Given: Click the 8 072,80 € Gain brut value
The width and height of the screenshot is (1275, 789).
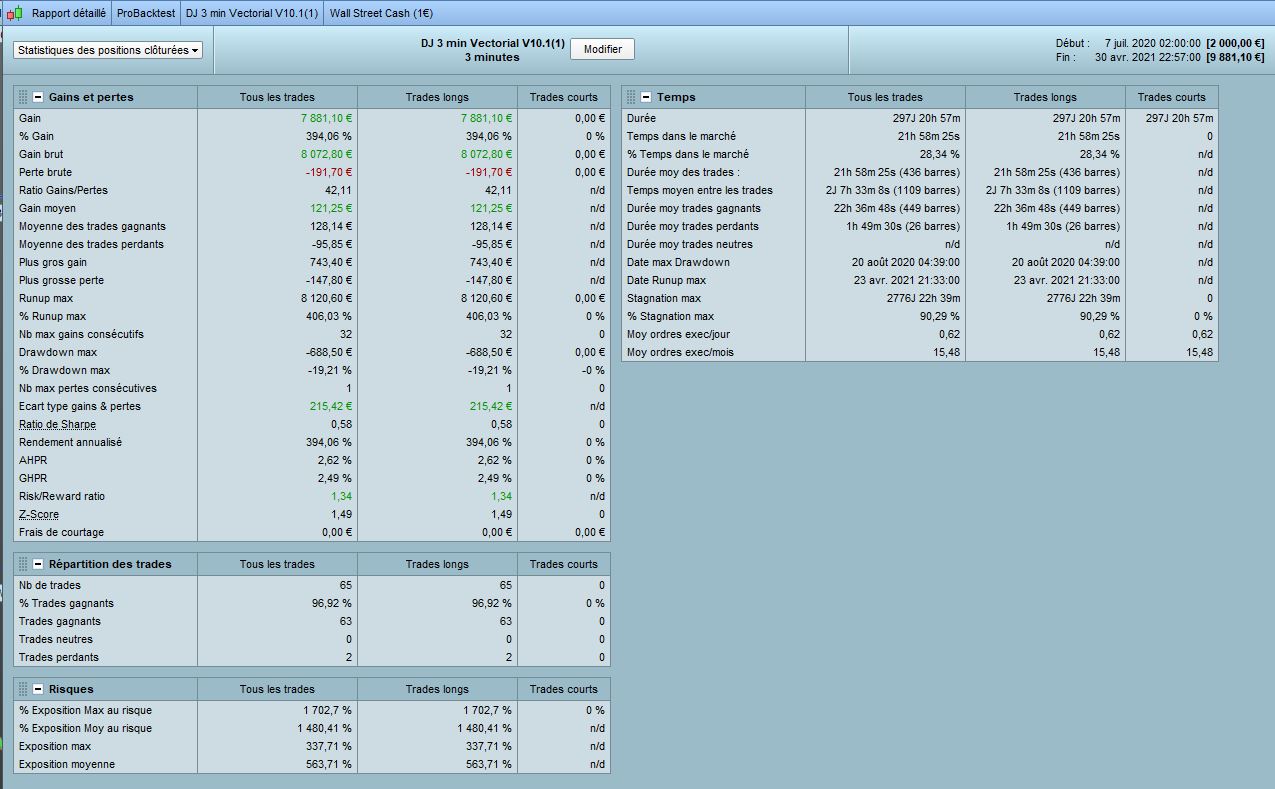Looking at the screenshot, I should pyautogui.click(x=327, y=154).
